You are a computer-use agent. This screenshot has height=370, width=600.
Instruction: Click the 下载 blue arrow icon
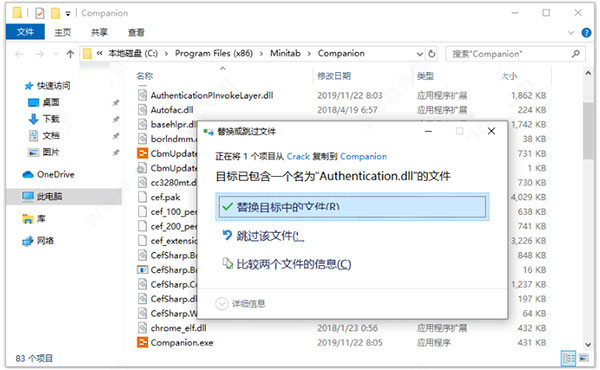click(34, 119)
